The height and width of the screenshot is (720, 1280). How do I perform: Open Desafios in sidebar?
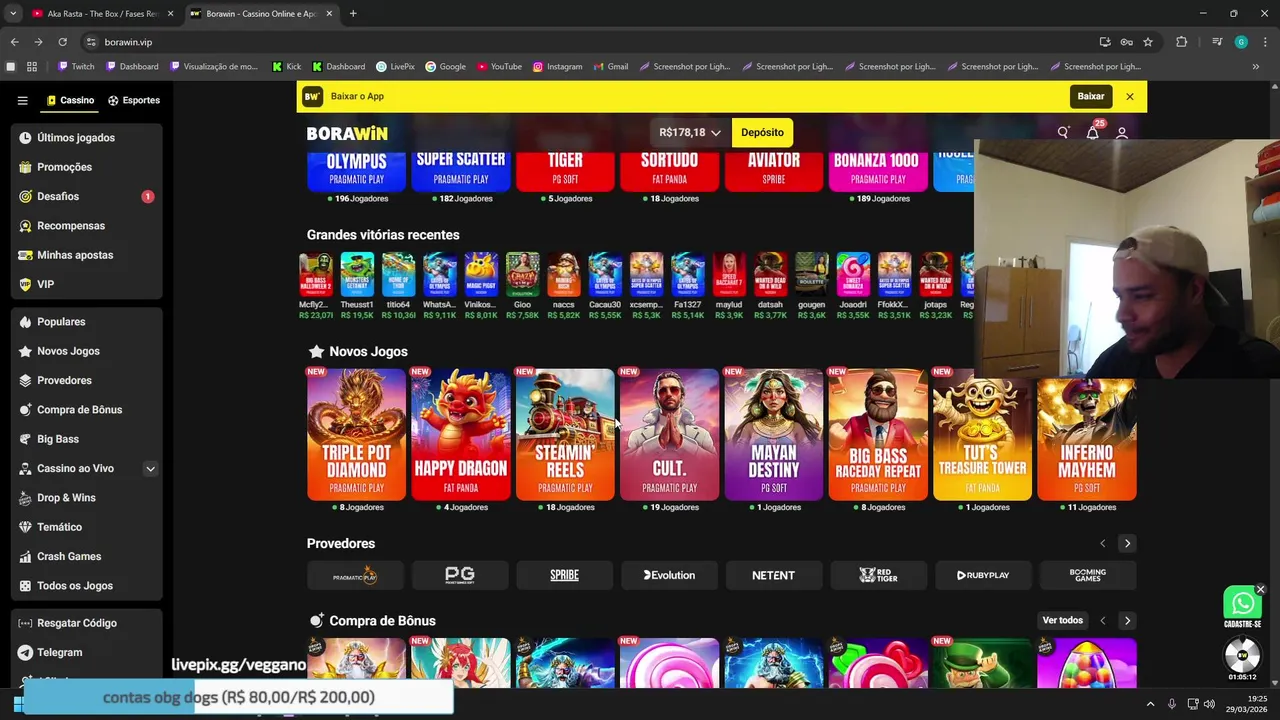coord(86,196)
